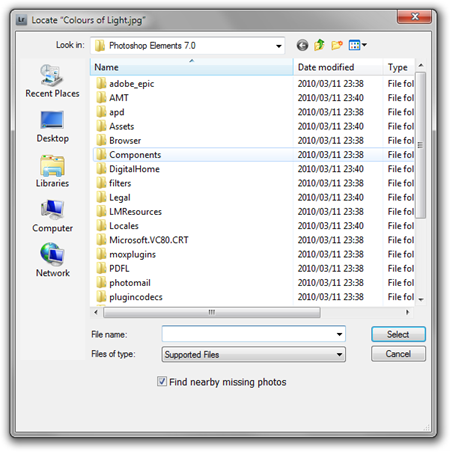Click the scroll right arrow

pyautogui.click(x=407, y=312)
